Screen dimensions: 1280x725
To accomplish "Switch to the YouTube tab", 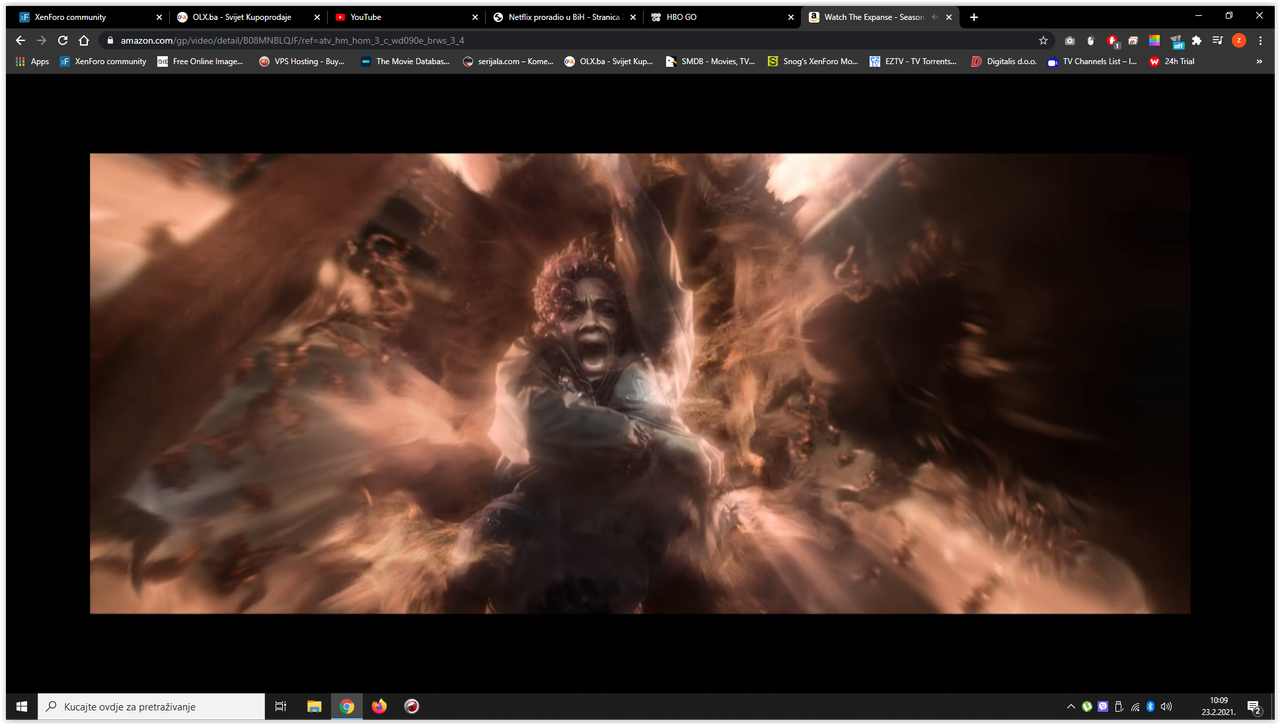I will 406,17.
